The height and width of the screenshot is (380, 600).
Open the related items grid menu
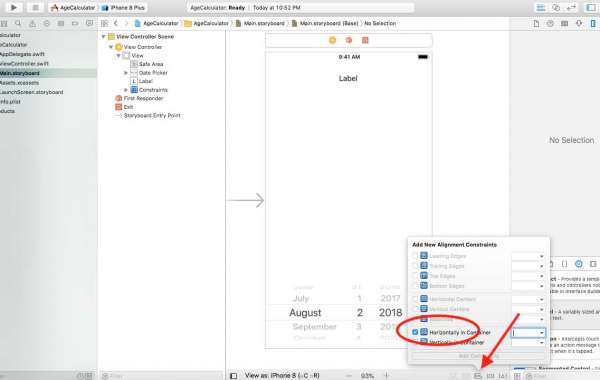tap(104, 23)
